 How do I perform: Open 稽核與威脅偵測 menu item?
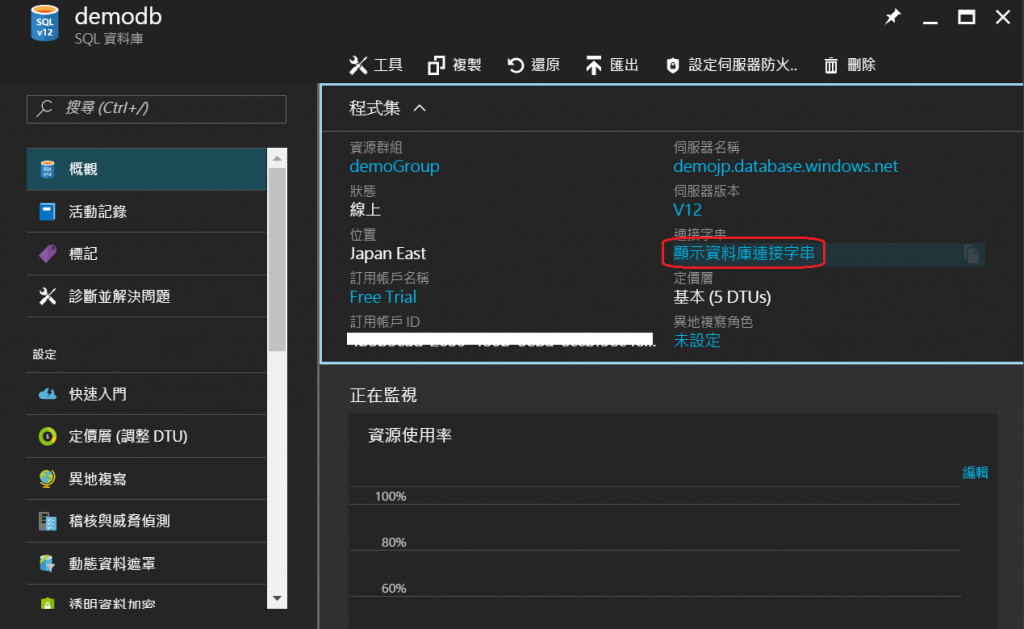[146, 521]
